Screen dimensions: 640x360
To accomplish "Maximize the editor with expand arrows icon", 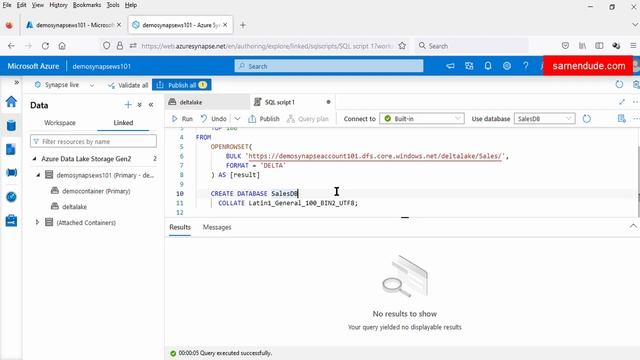I will tap(622, 102).
